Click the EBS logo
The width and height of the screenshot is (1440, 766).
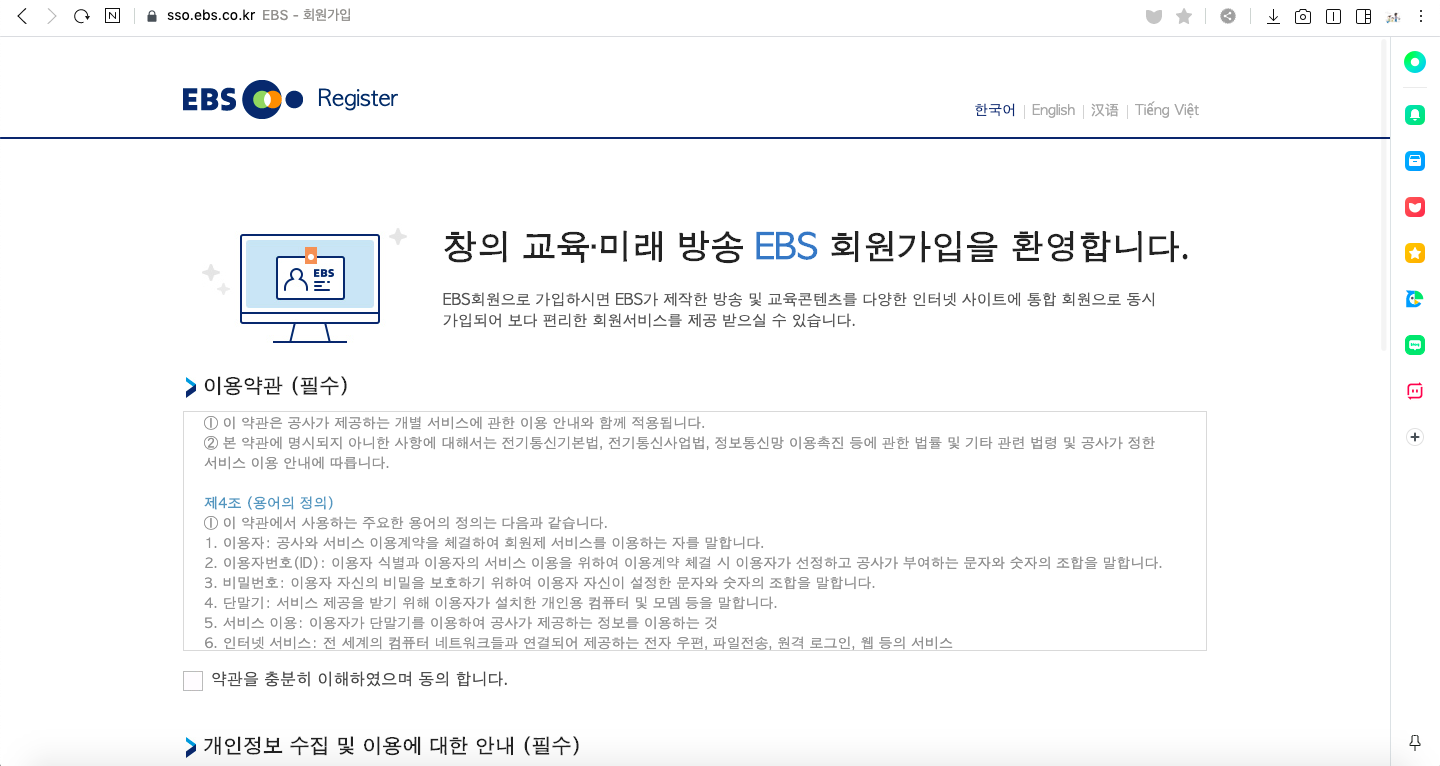(242, 99)
